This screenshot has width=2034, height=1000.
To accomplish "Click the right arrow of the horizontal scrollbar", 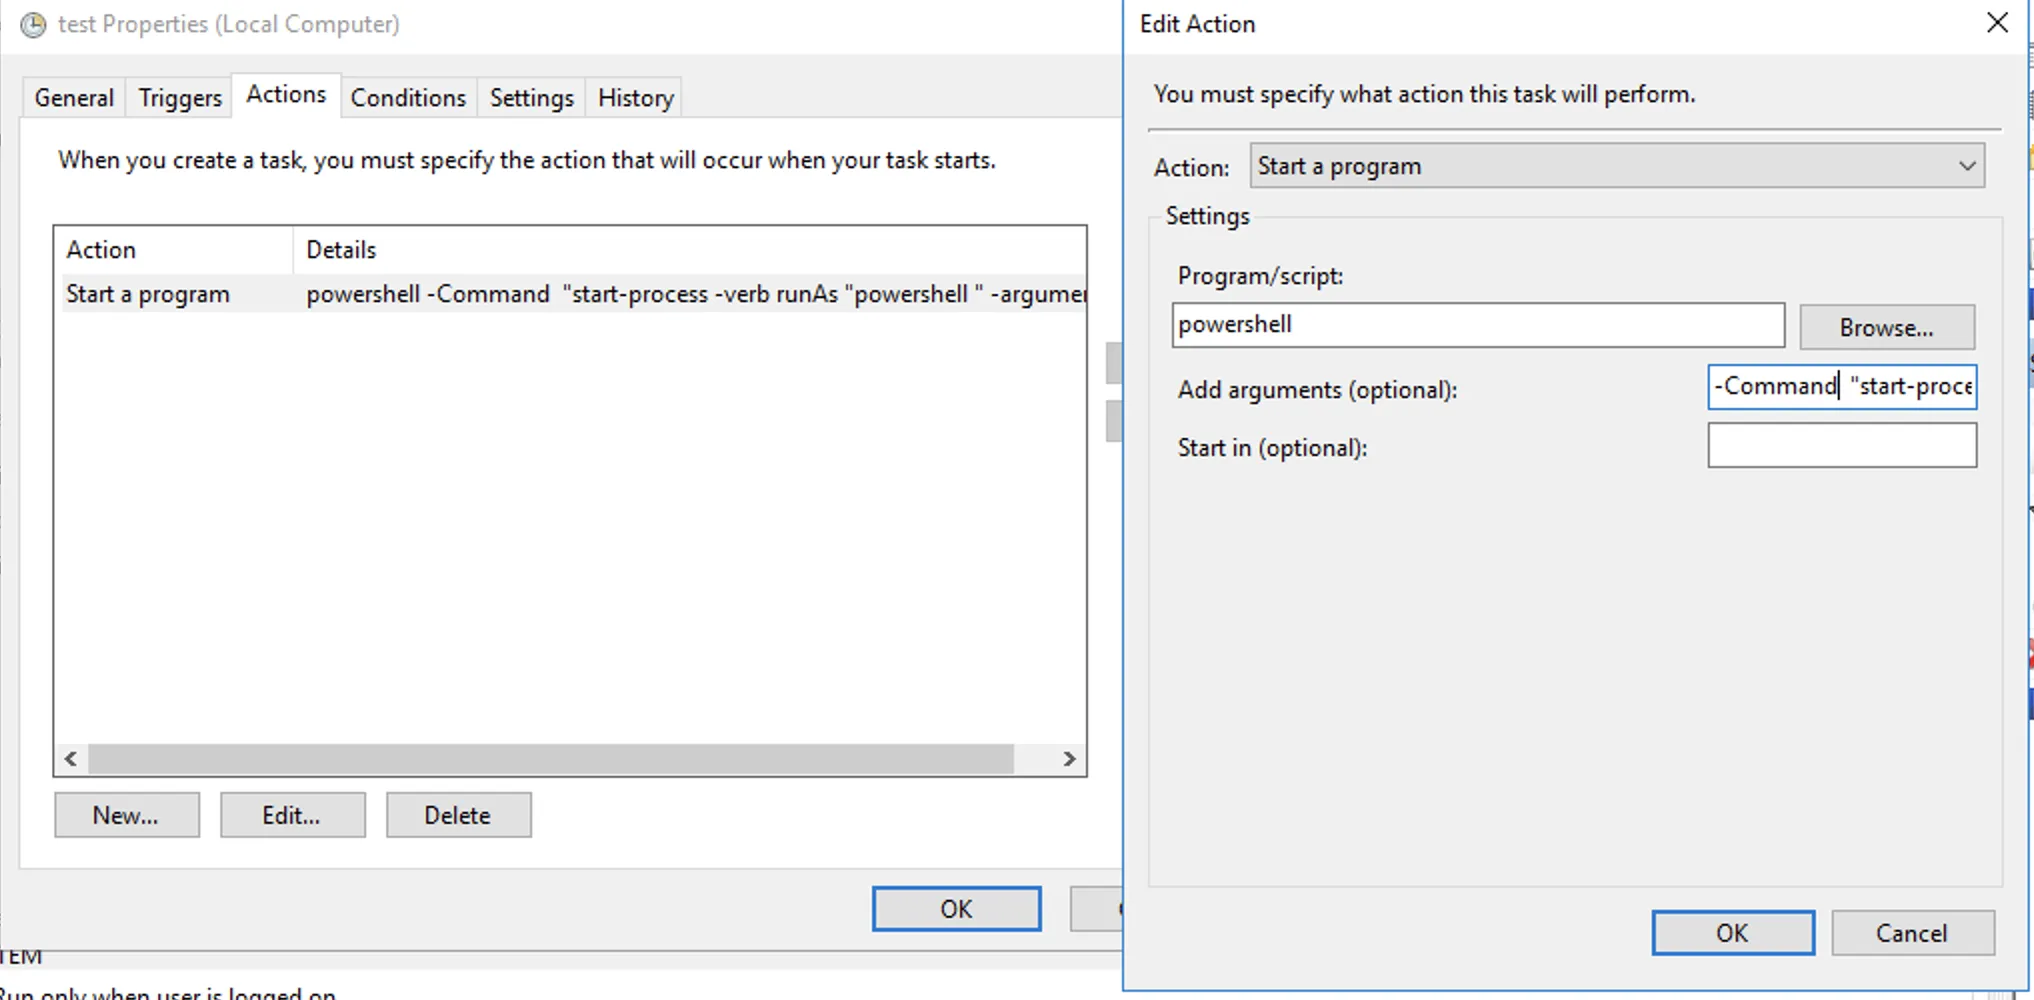I will tap(1069, 759).
